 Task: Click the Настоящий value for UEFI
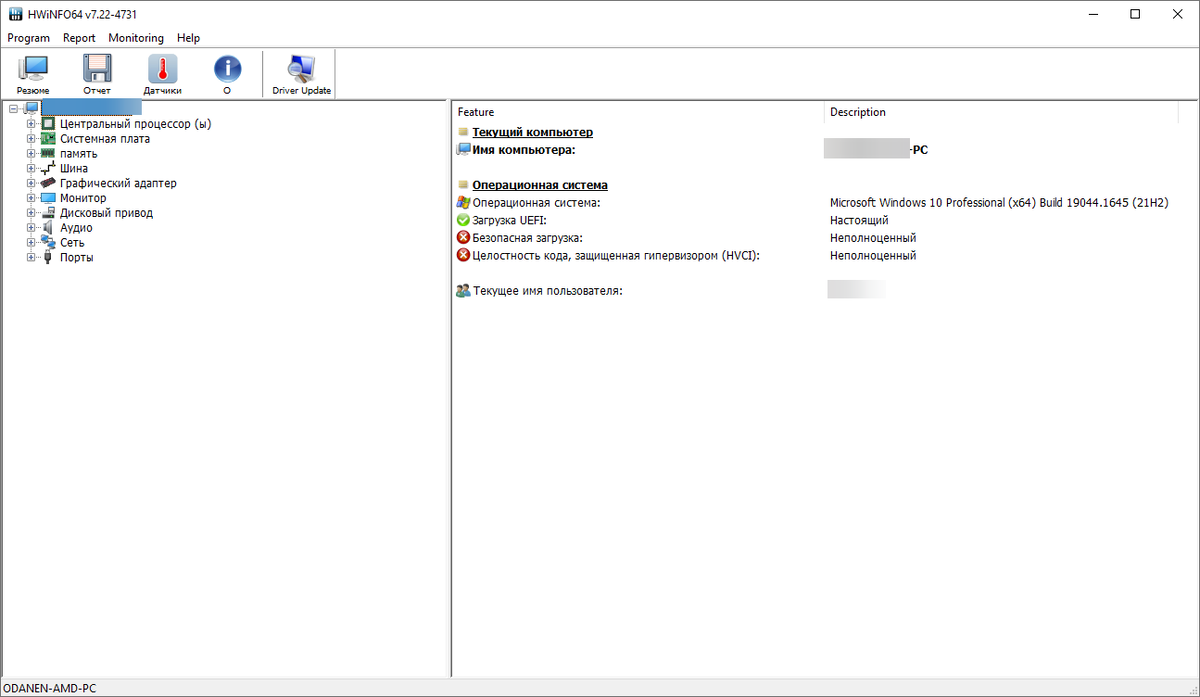click(859, 220)
